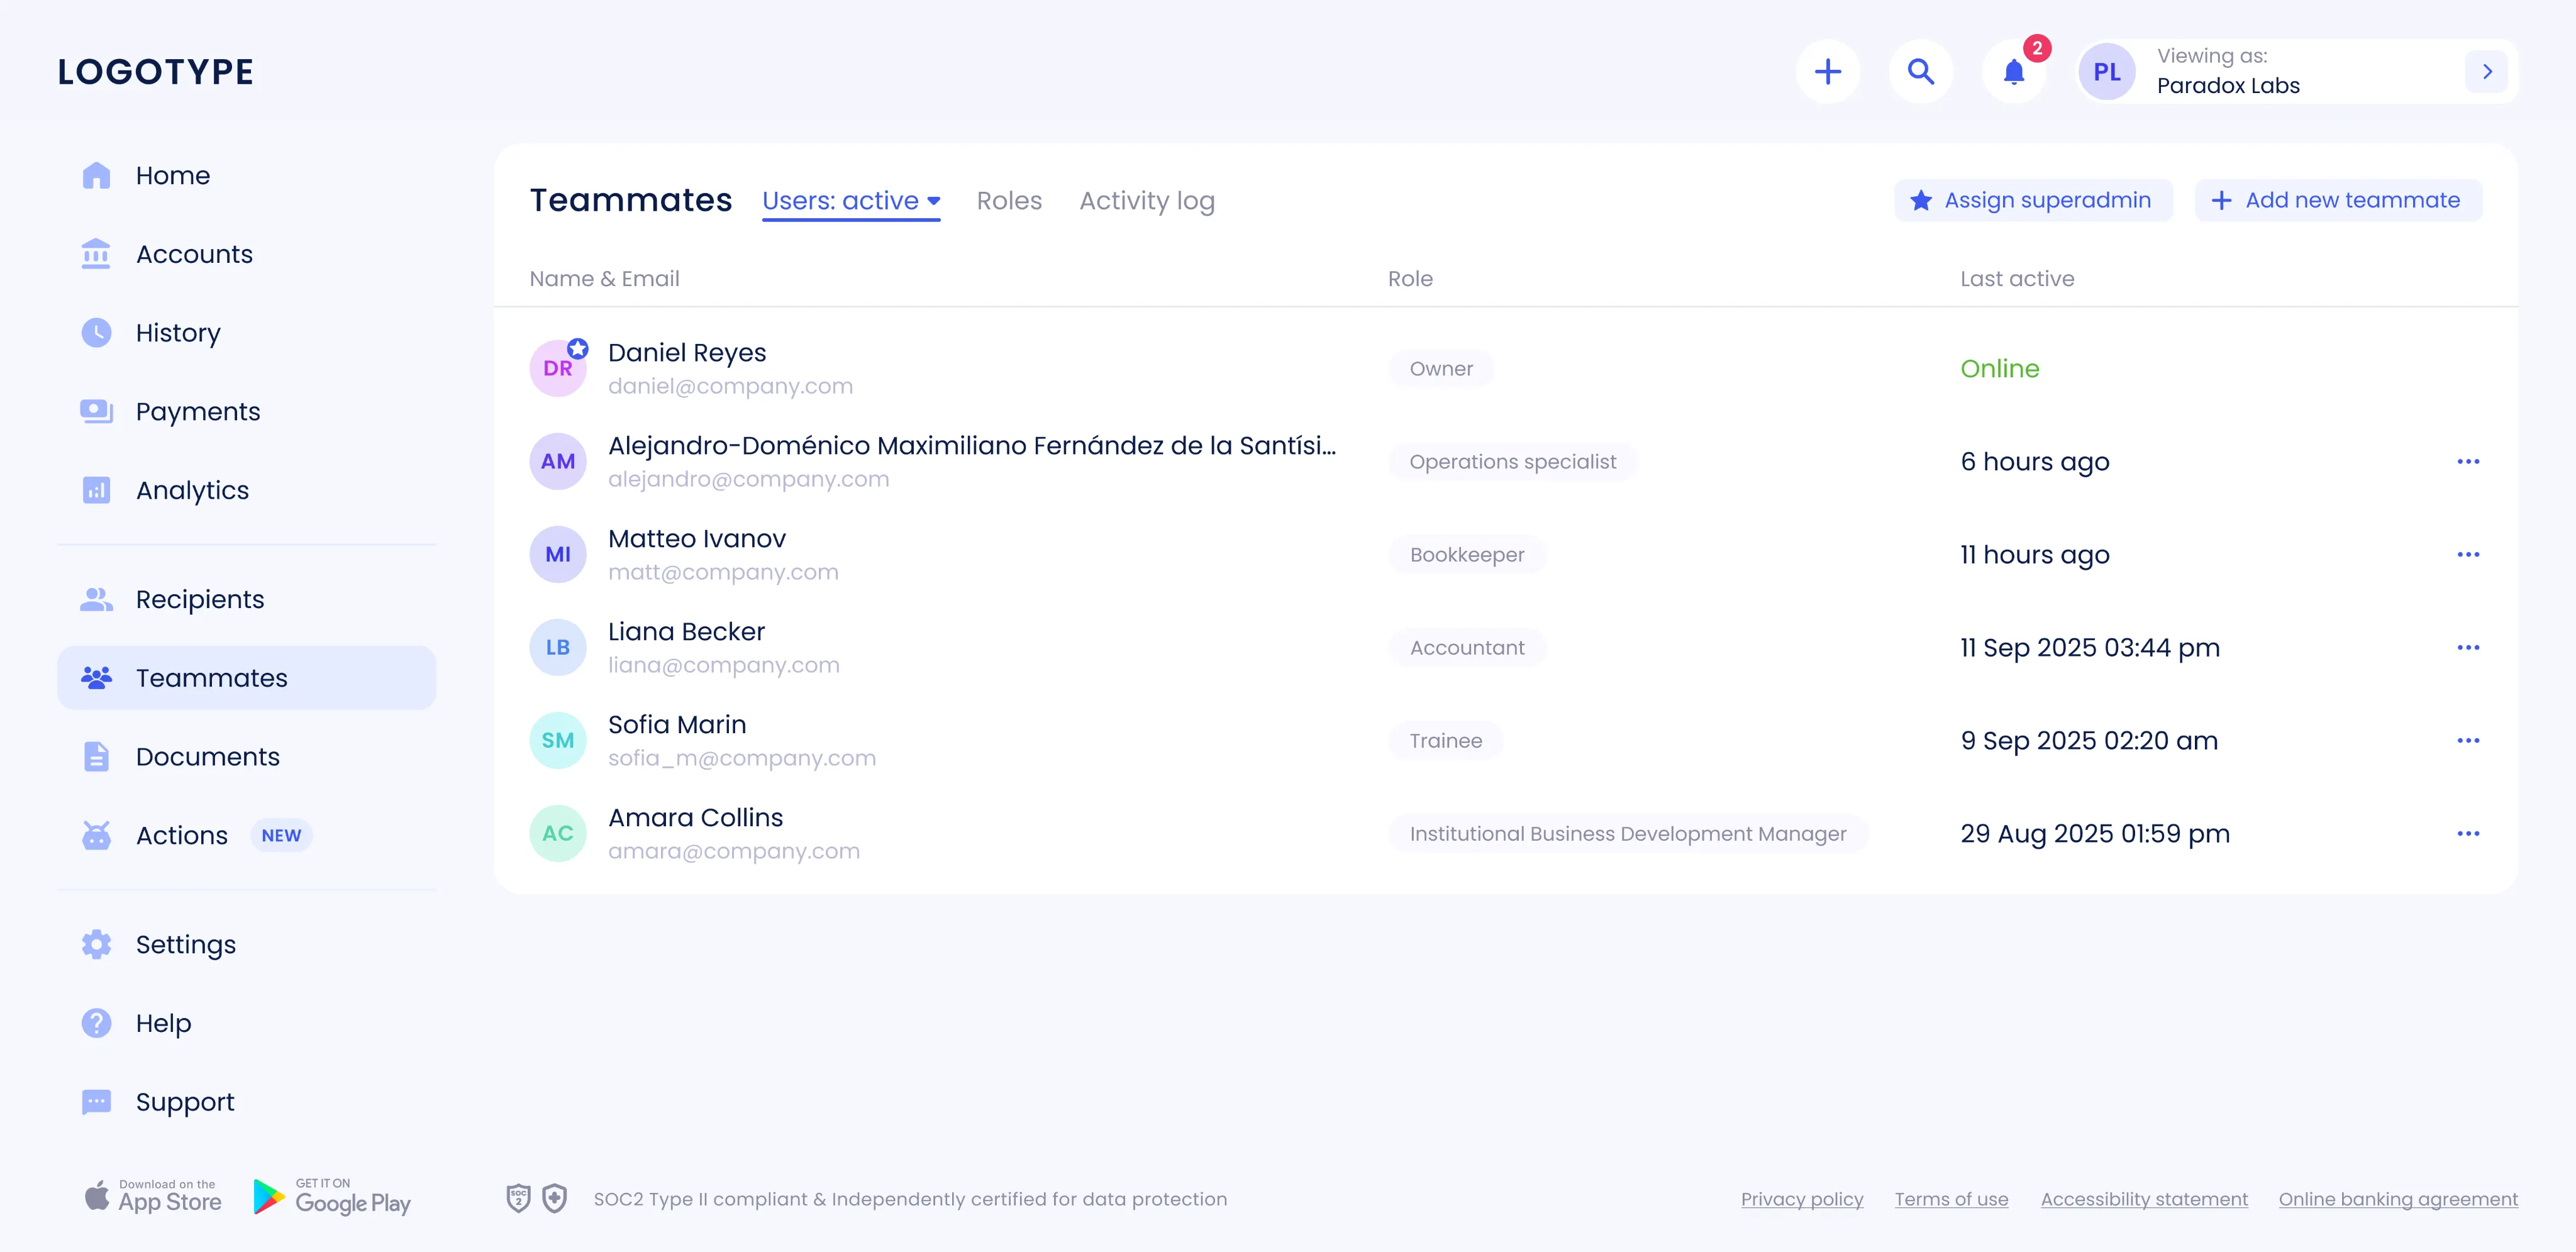Image resolution: width=2576 pixels, height=1252 pixels.
Task: Click the plus create button in header
Action: [x=1827, y=71]
